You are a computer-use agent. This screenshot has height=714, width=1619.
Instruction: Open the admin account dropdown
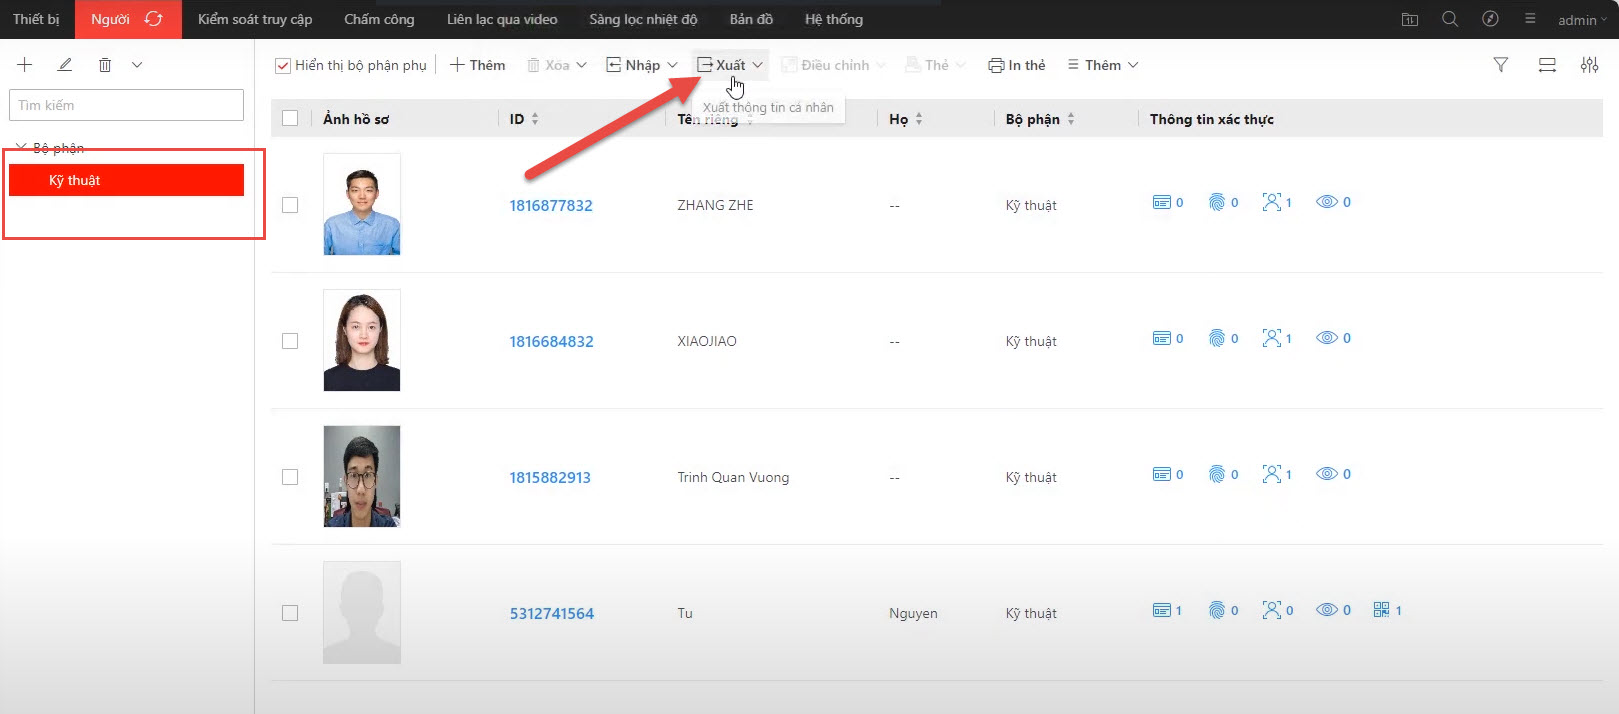1582,20
